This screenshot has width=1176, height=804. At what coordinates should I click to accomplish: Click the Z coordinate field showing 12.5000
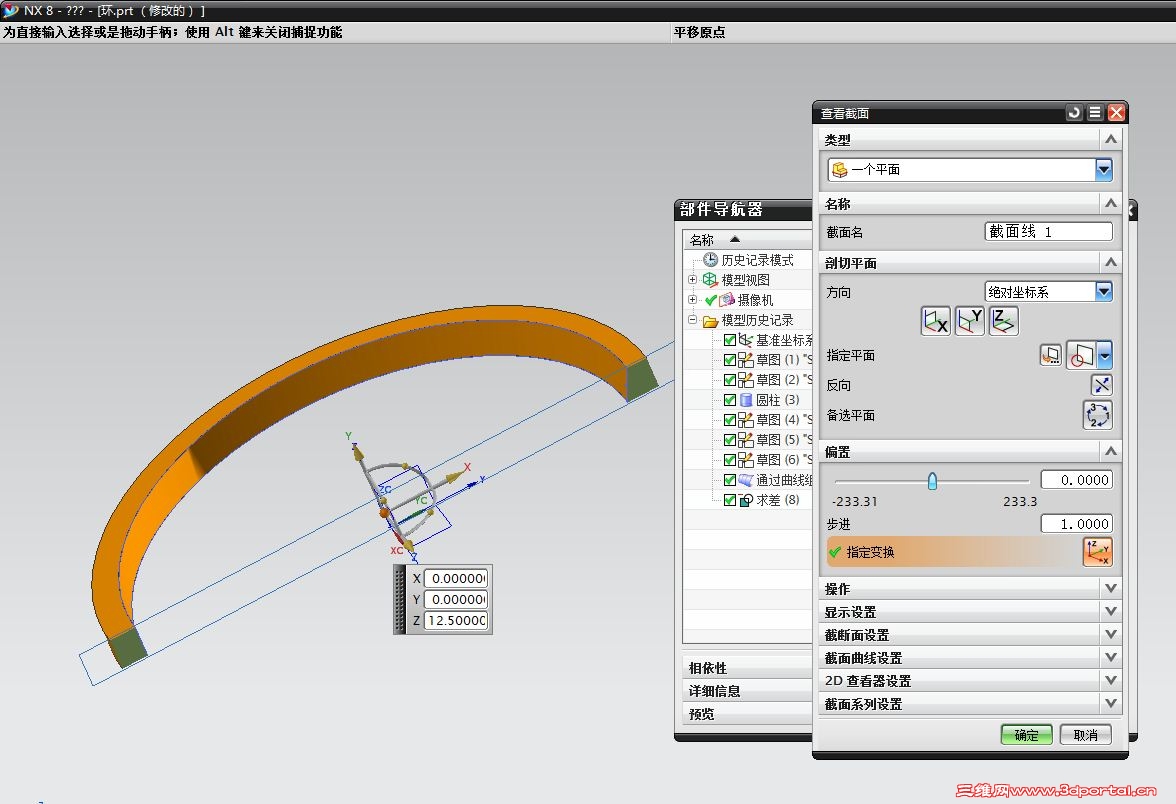coord(456,620)
